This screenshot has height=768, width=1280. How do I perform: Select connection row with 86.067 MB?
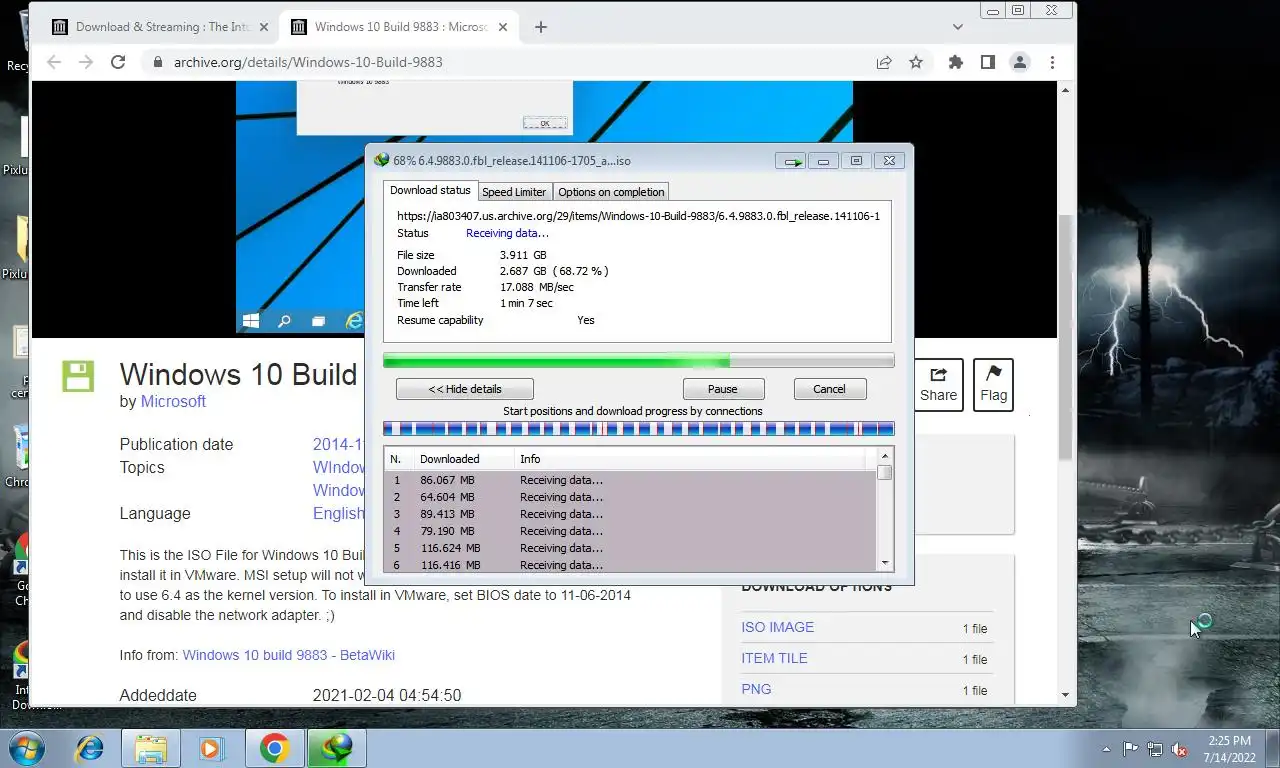[631, 480]
